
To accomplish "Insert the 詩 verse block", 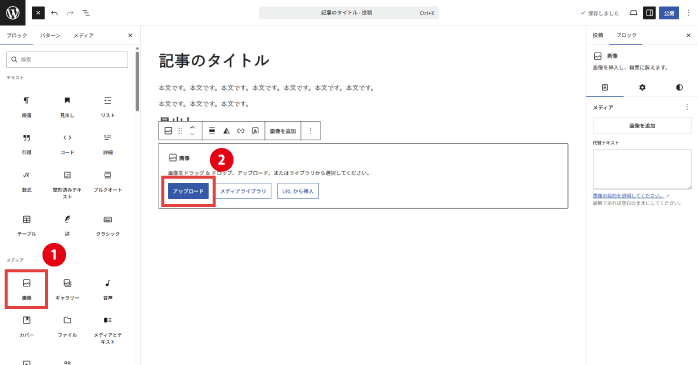I will [x=67, y=225].
